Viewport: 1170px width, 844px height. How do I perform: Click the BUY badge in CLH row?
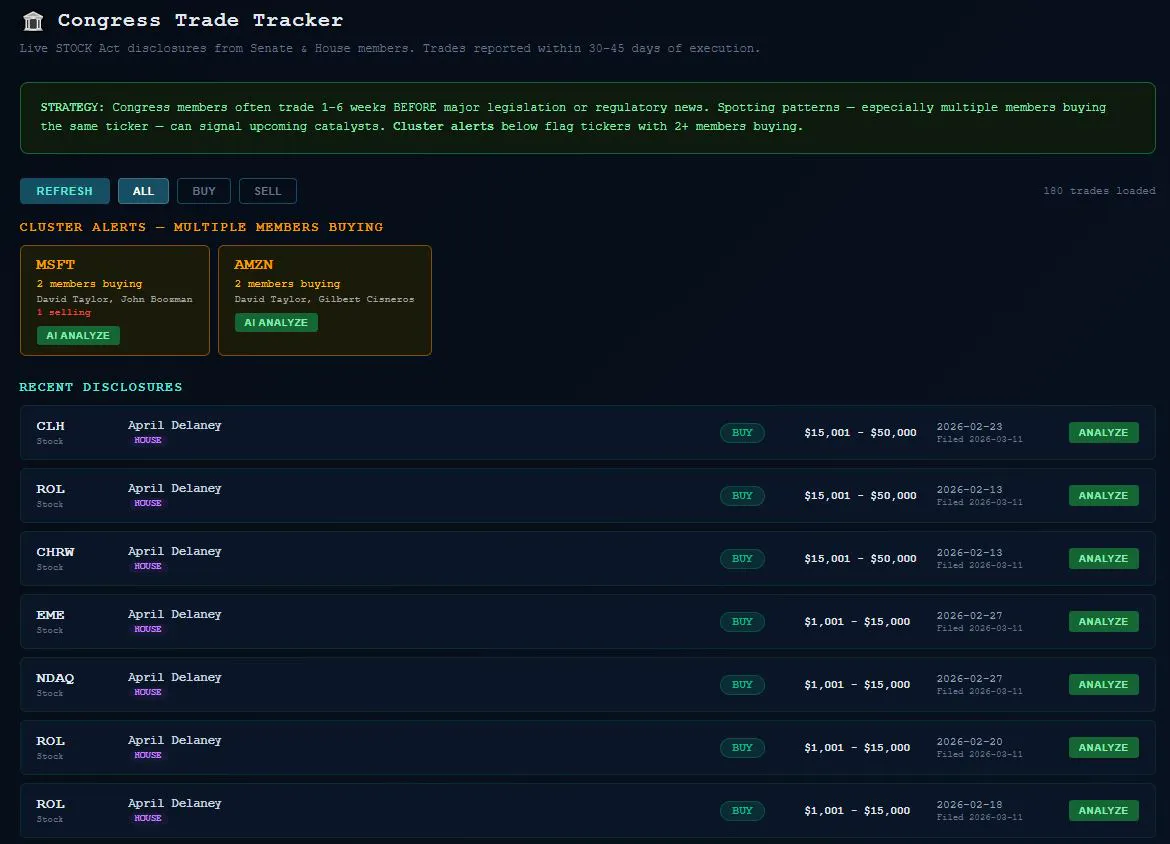(742, 433)
